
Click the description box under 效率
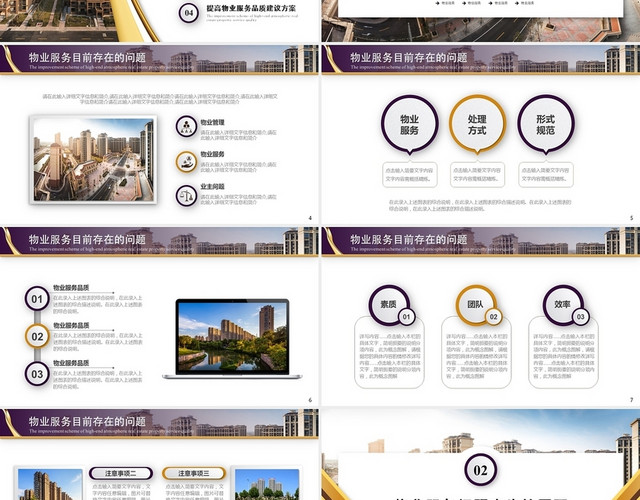tap(563, 353)
